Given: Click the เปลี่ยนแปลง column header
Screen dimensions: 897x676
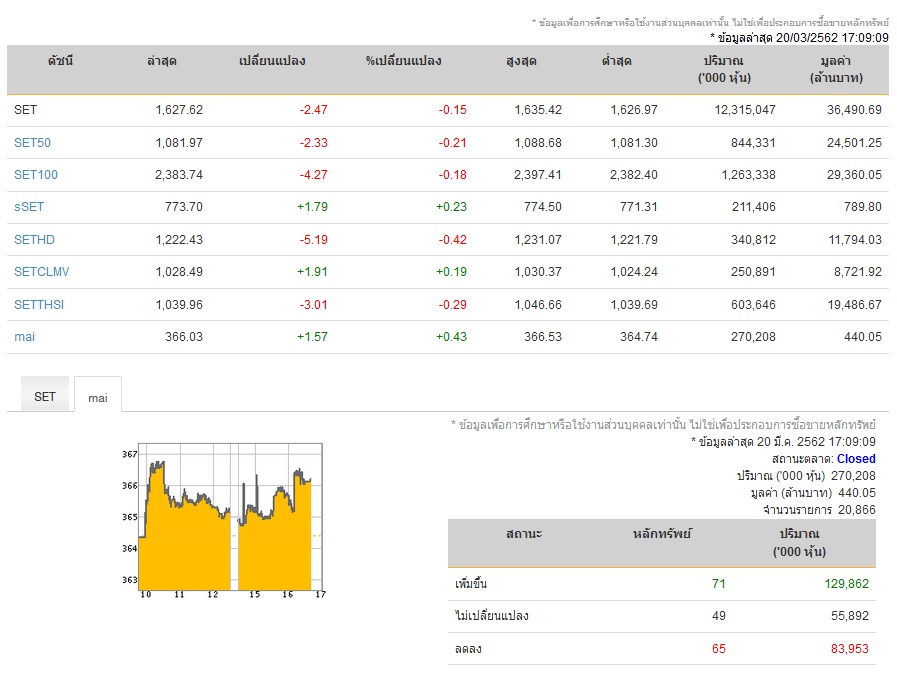Looking at the screenshot, I should [x=272, y=61].
